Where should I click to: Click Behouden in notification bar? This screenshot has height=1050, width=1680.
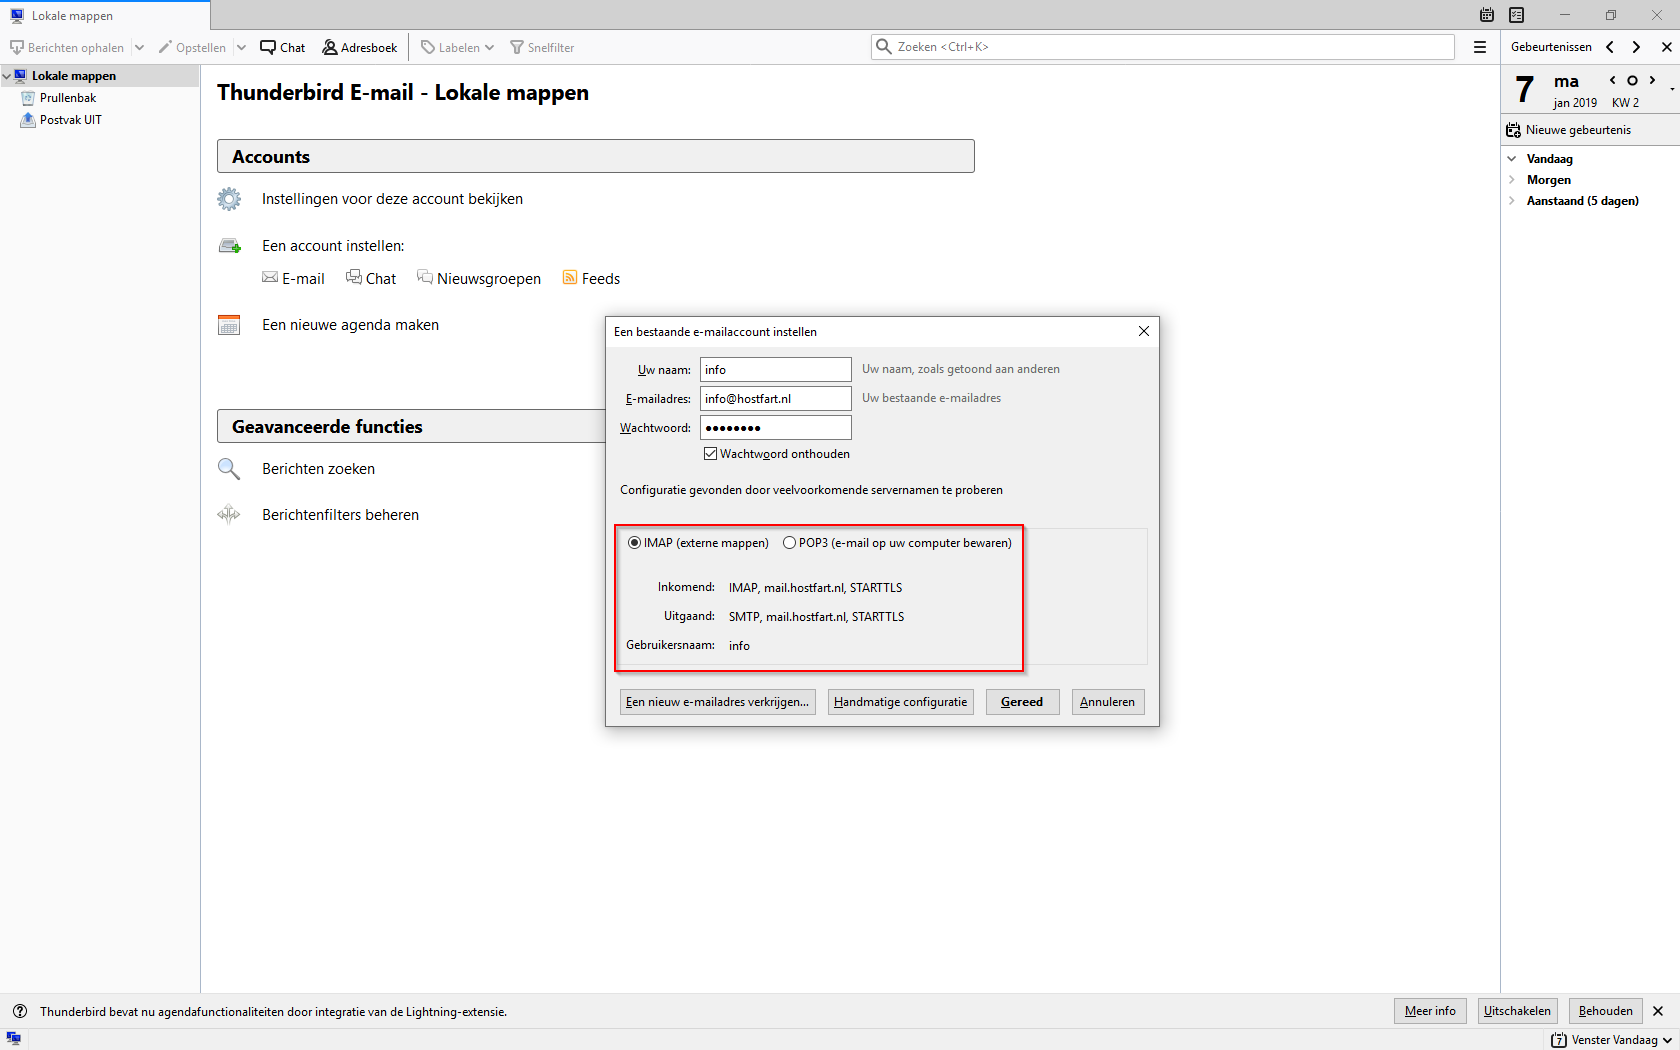1606,1011
